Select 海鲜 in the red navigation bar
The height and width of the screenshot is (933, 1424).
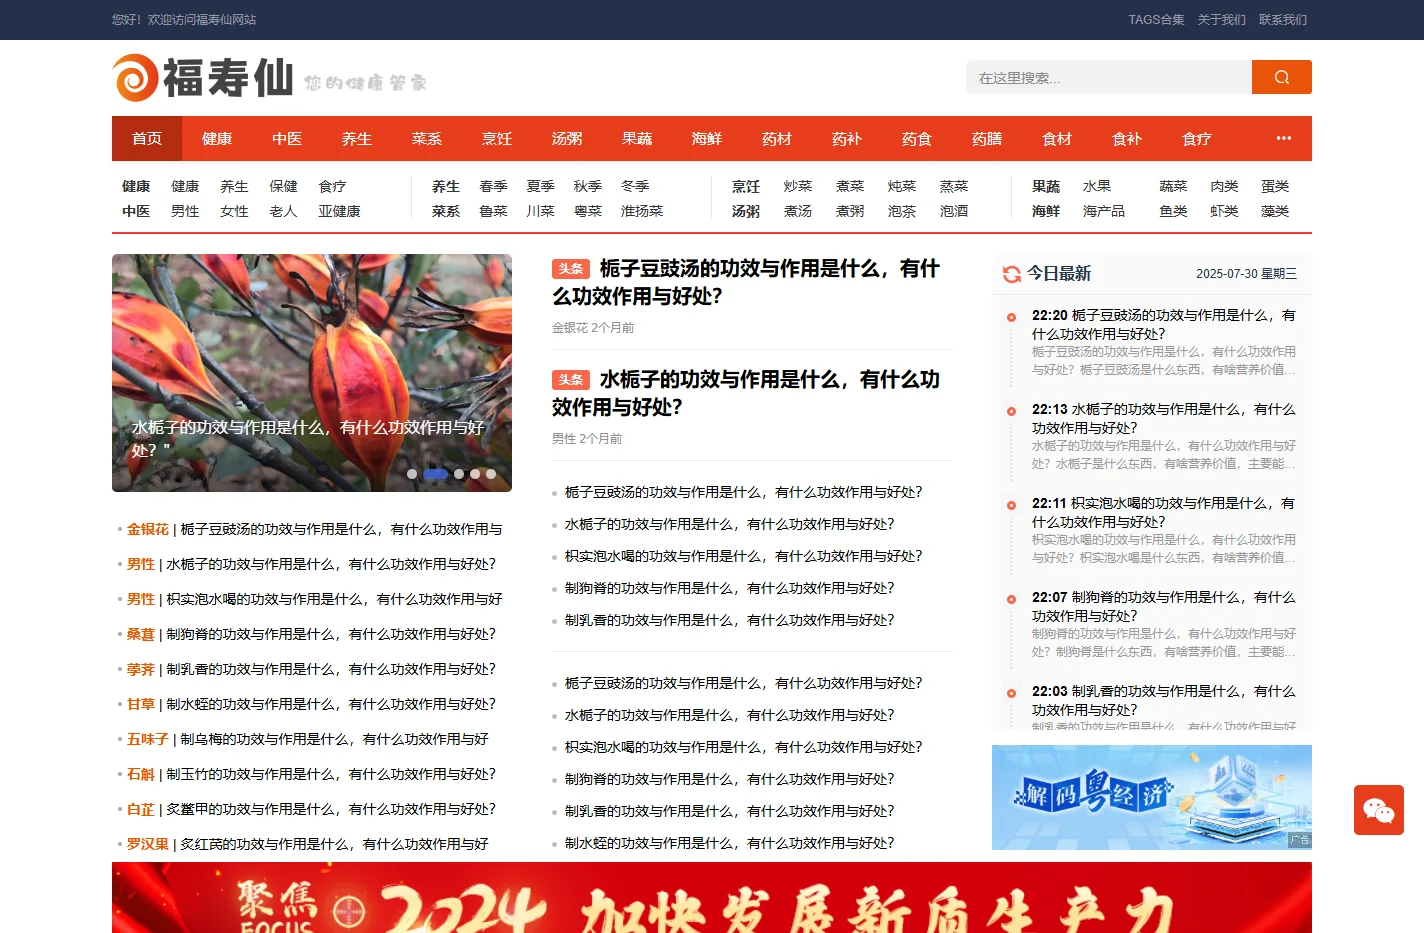[707, 138]
